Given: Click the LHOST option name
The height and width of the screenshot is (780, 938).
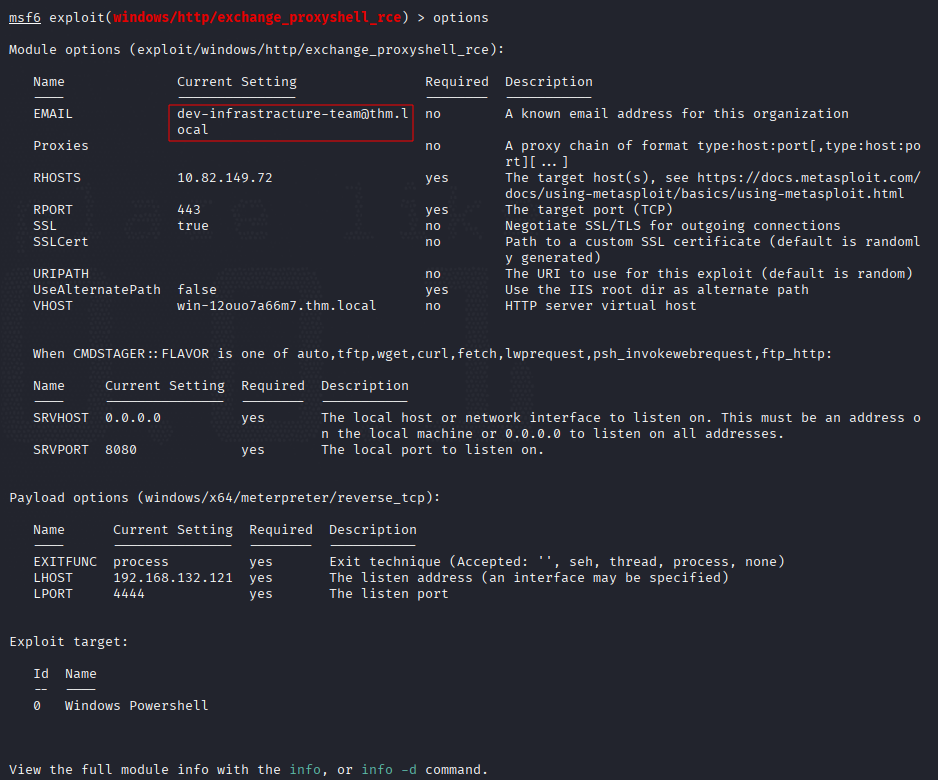Looking at the screenshot, I should 53,578.
